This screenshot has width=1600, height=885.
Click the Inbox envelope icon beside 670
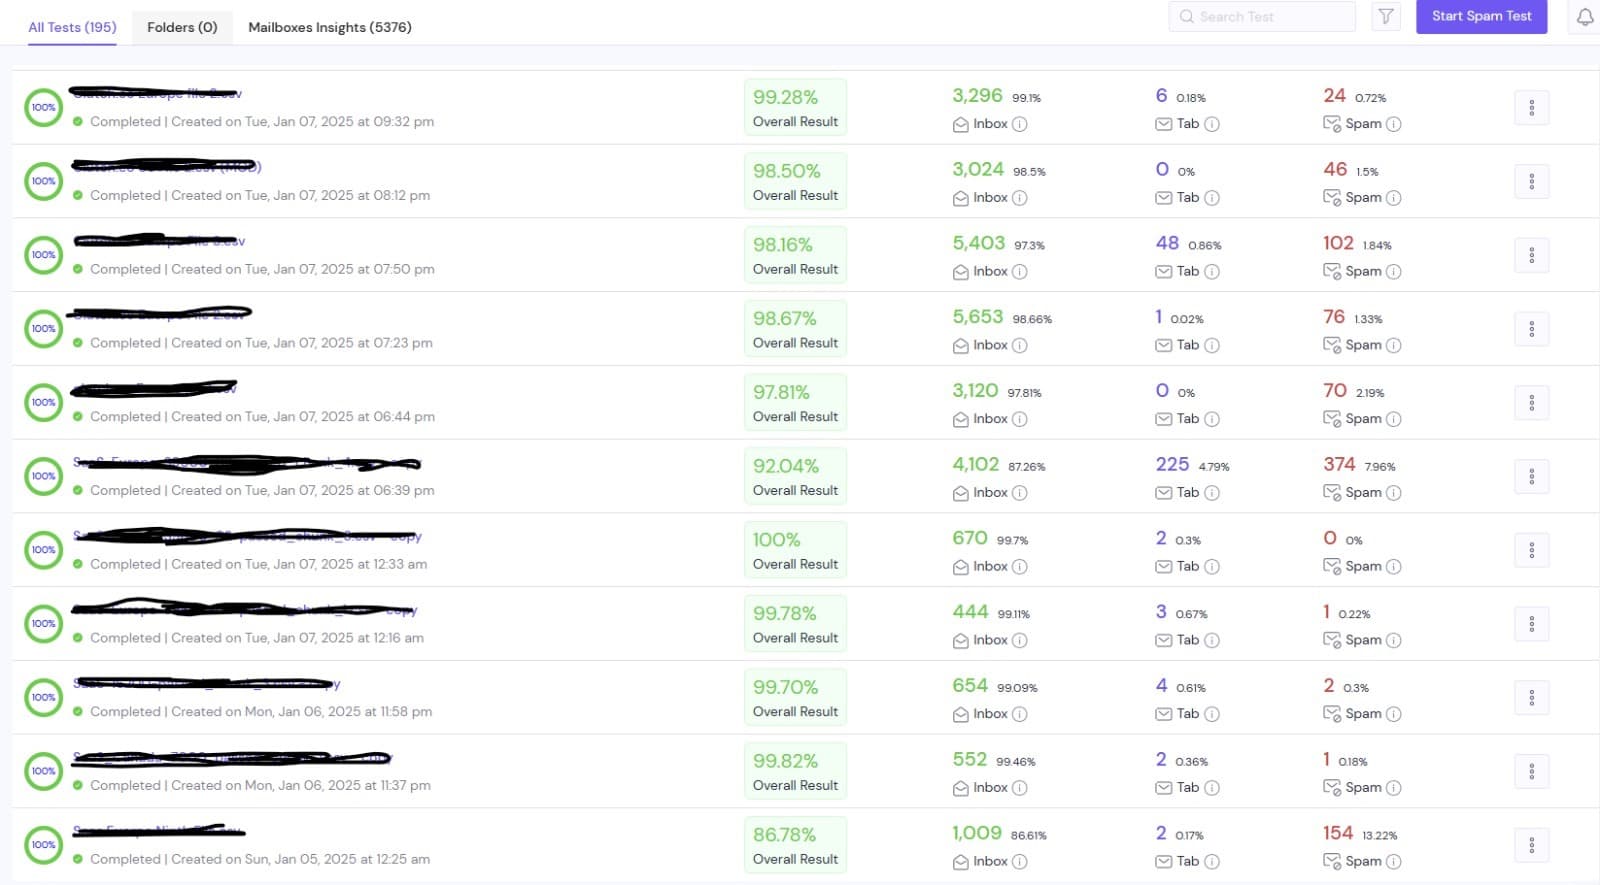[x=960, y=567]
